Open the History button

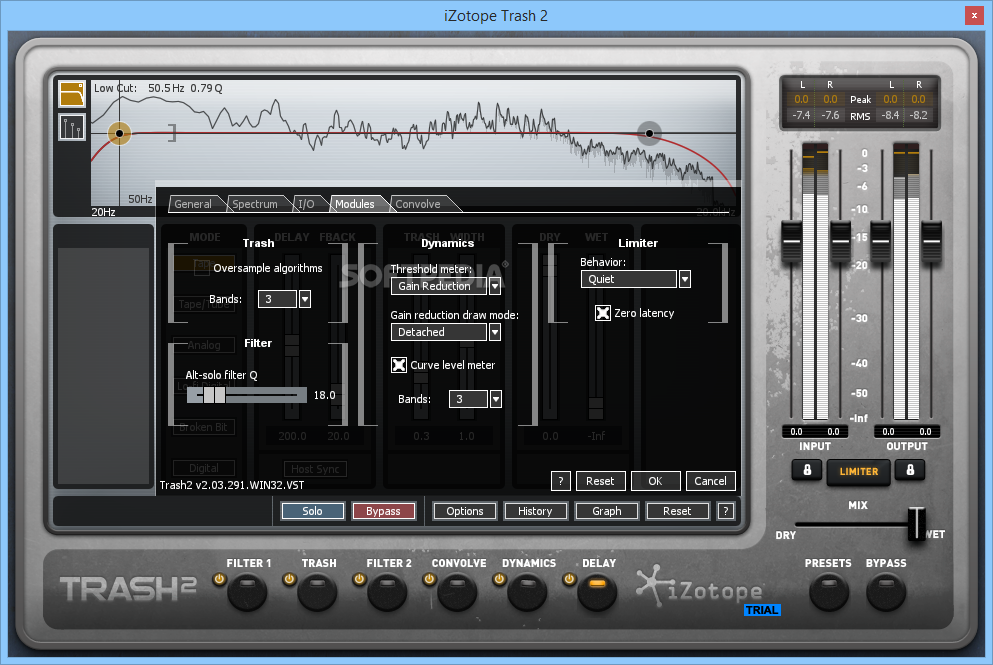tap(535, 511)
